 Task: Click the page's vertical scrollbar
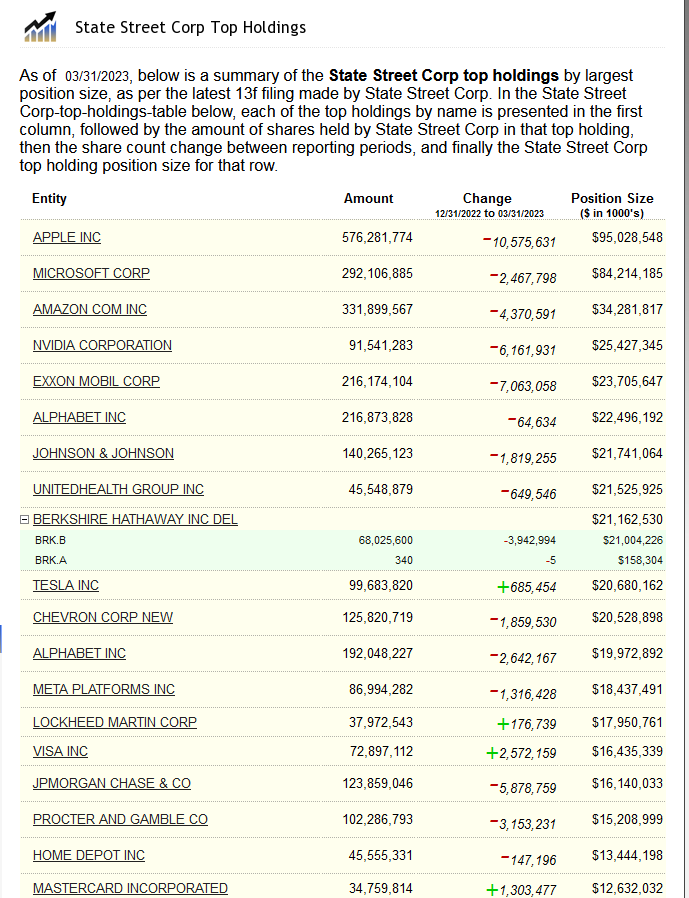[686, 449]
